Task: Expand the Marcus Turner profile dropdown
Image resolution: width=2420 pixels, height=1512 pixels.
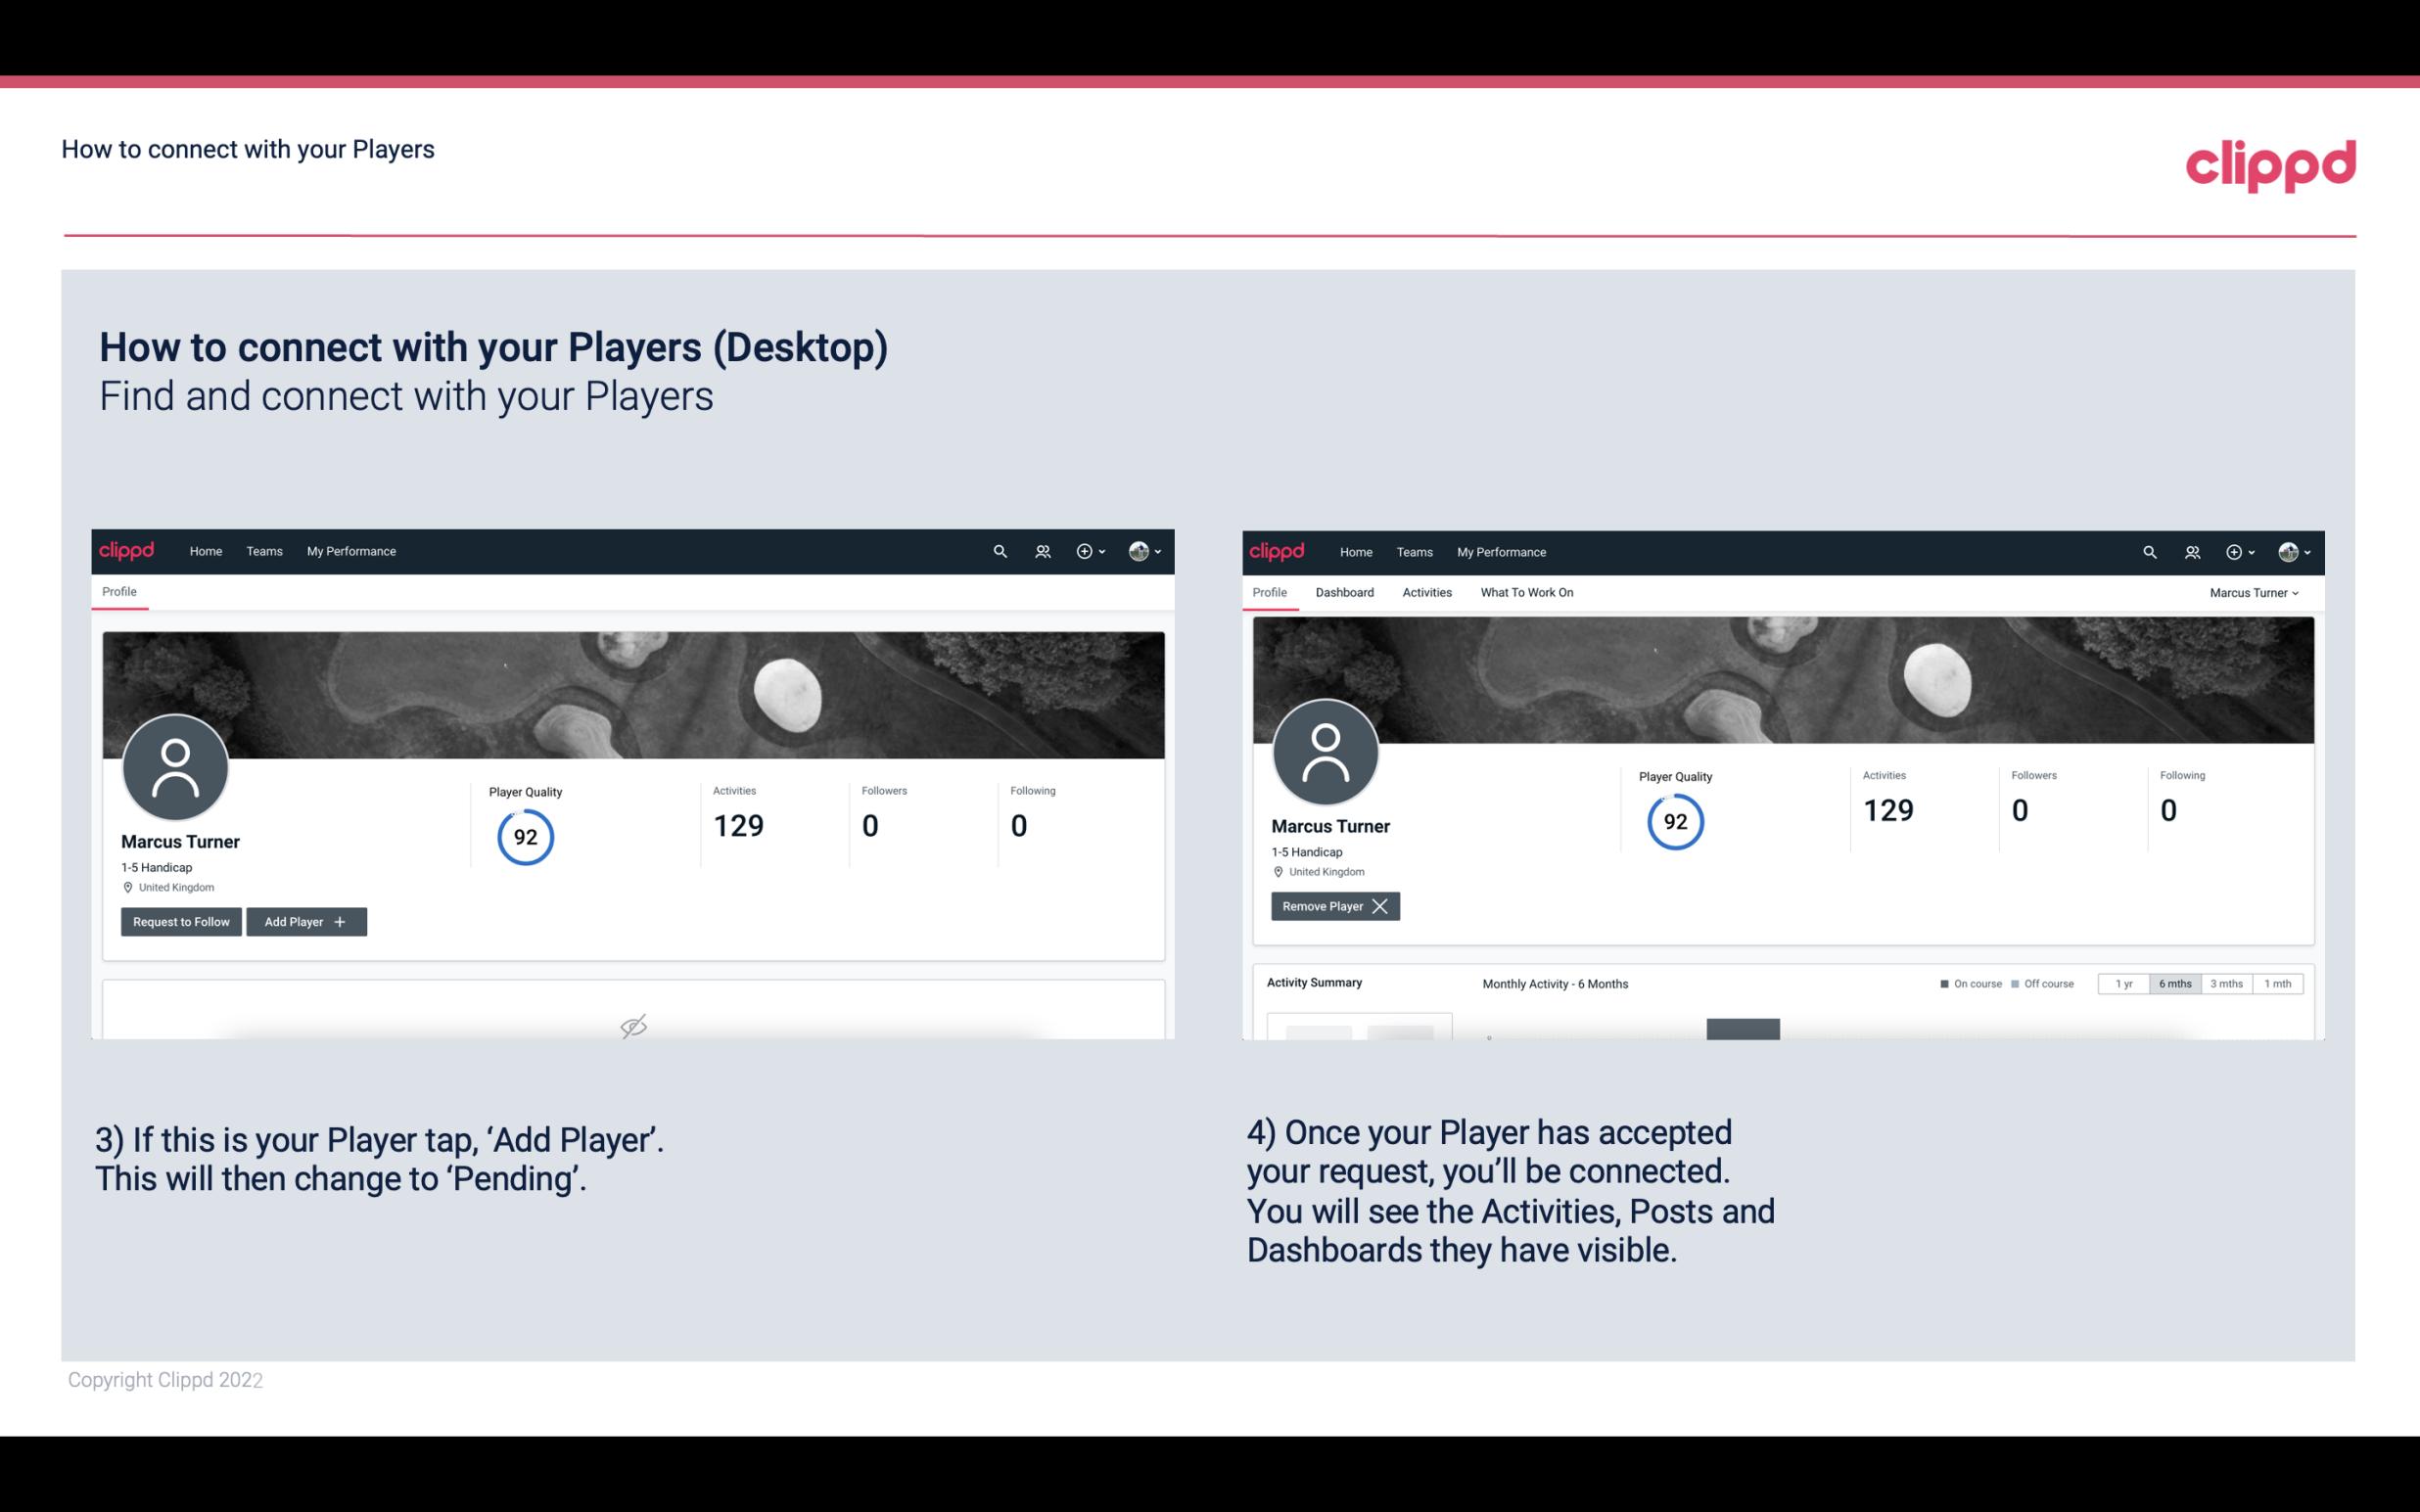Action: (2255, 592)
